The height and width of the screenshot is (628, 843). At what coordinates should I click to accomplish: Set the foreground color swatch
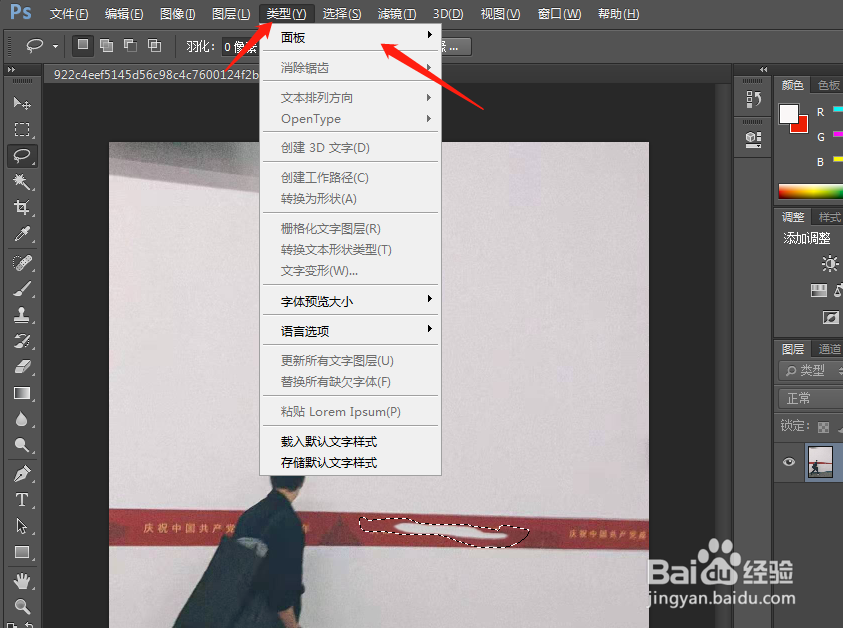pyautogui.click(x=789, y=116)
